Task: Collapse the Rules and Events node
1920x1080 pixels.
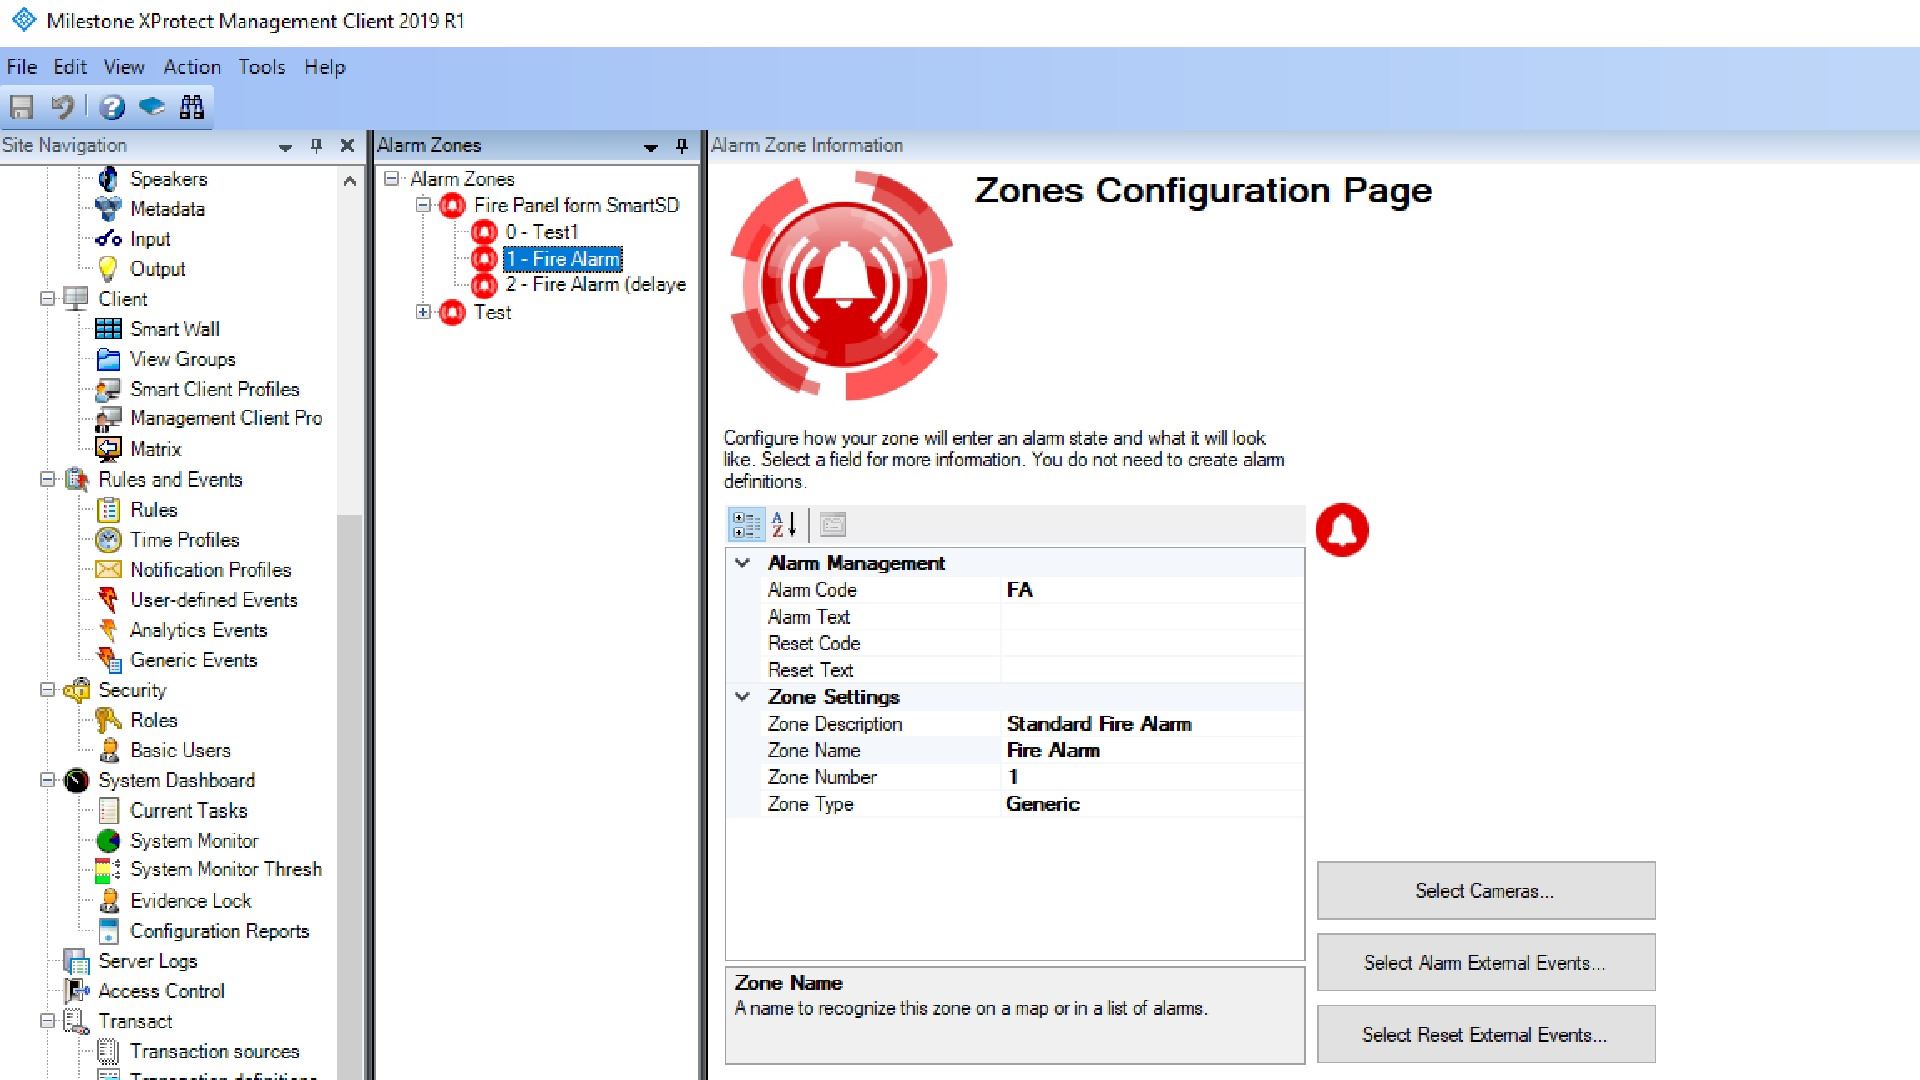Action: click(x=46, y=479)
